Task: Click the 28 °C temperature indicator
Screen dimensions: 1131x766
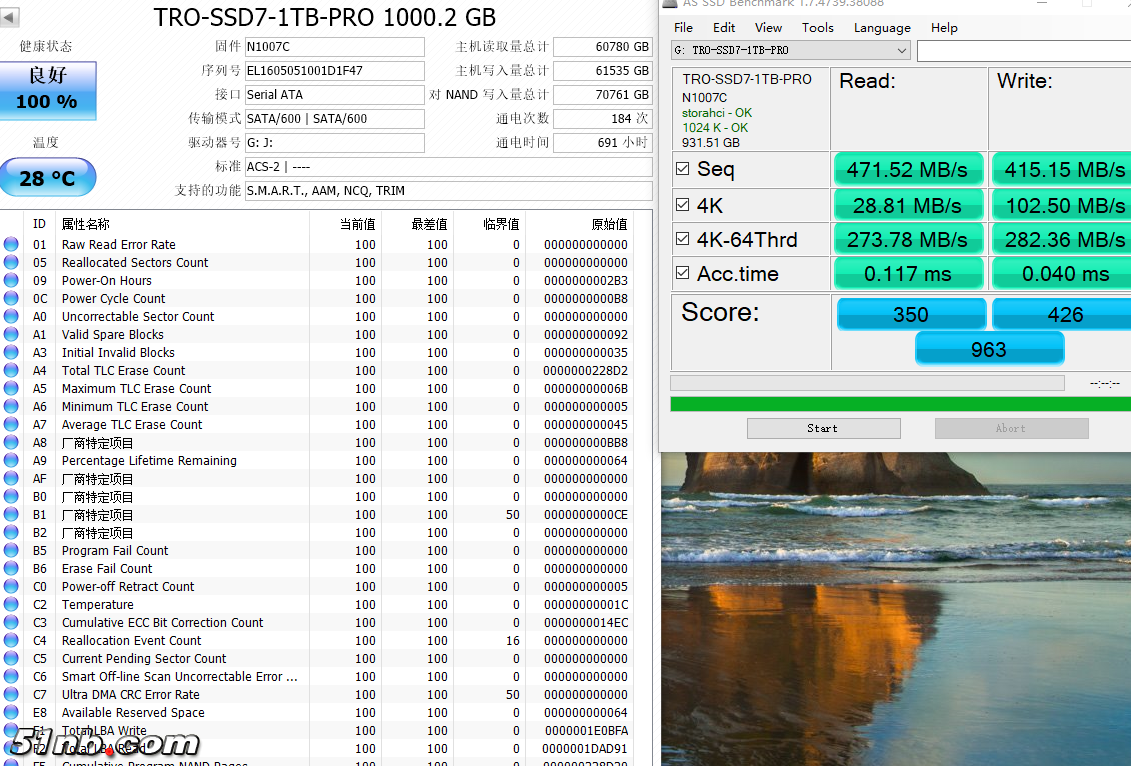Action: tap(47, 178)
